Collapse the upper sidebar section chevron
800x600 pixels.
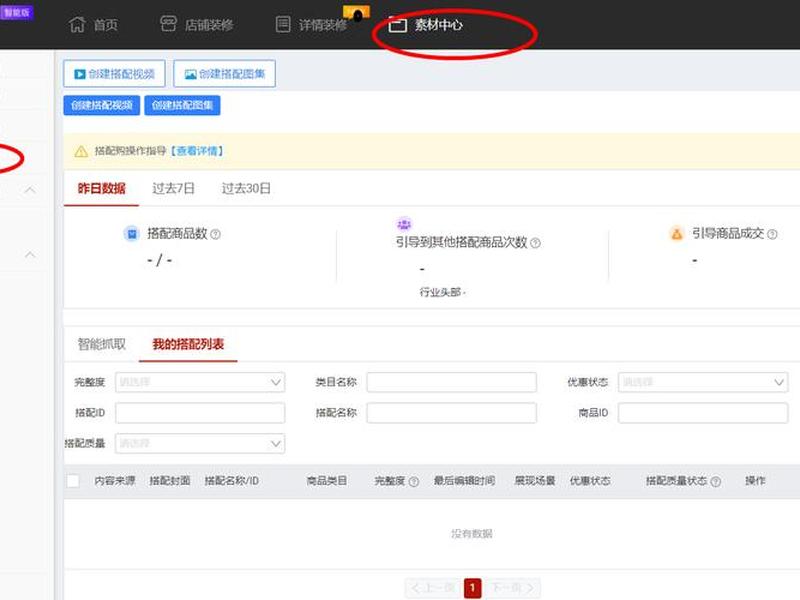[x=30, y=190]
